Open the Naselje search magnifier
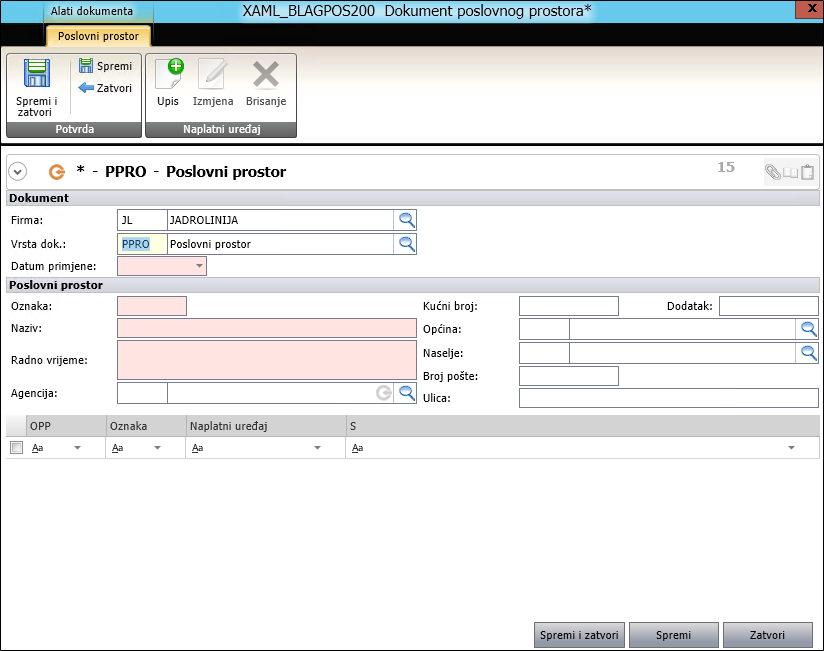824x651 pixels. 808,353
